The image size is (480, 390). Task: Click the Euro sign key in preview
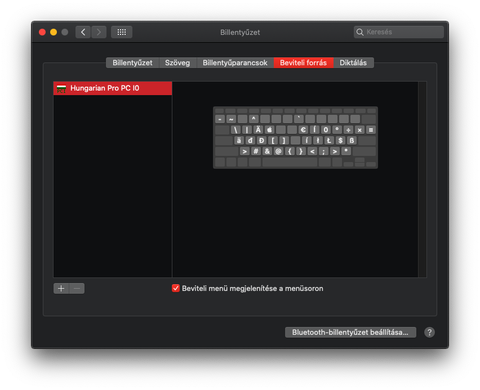tap(303, 130)
